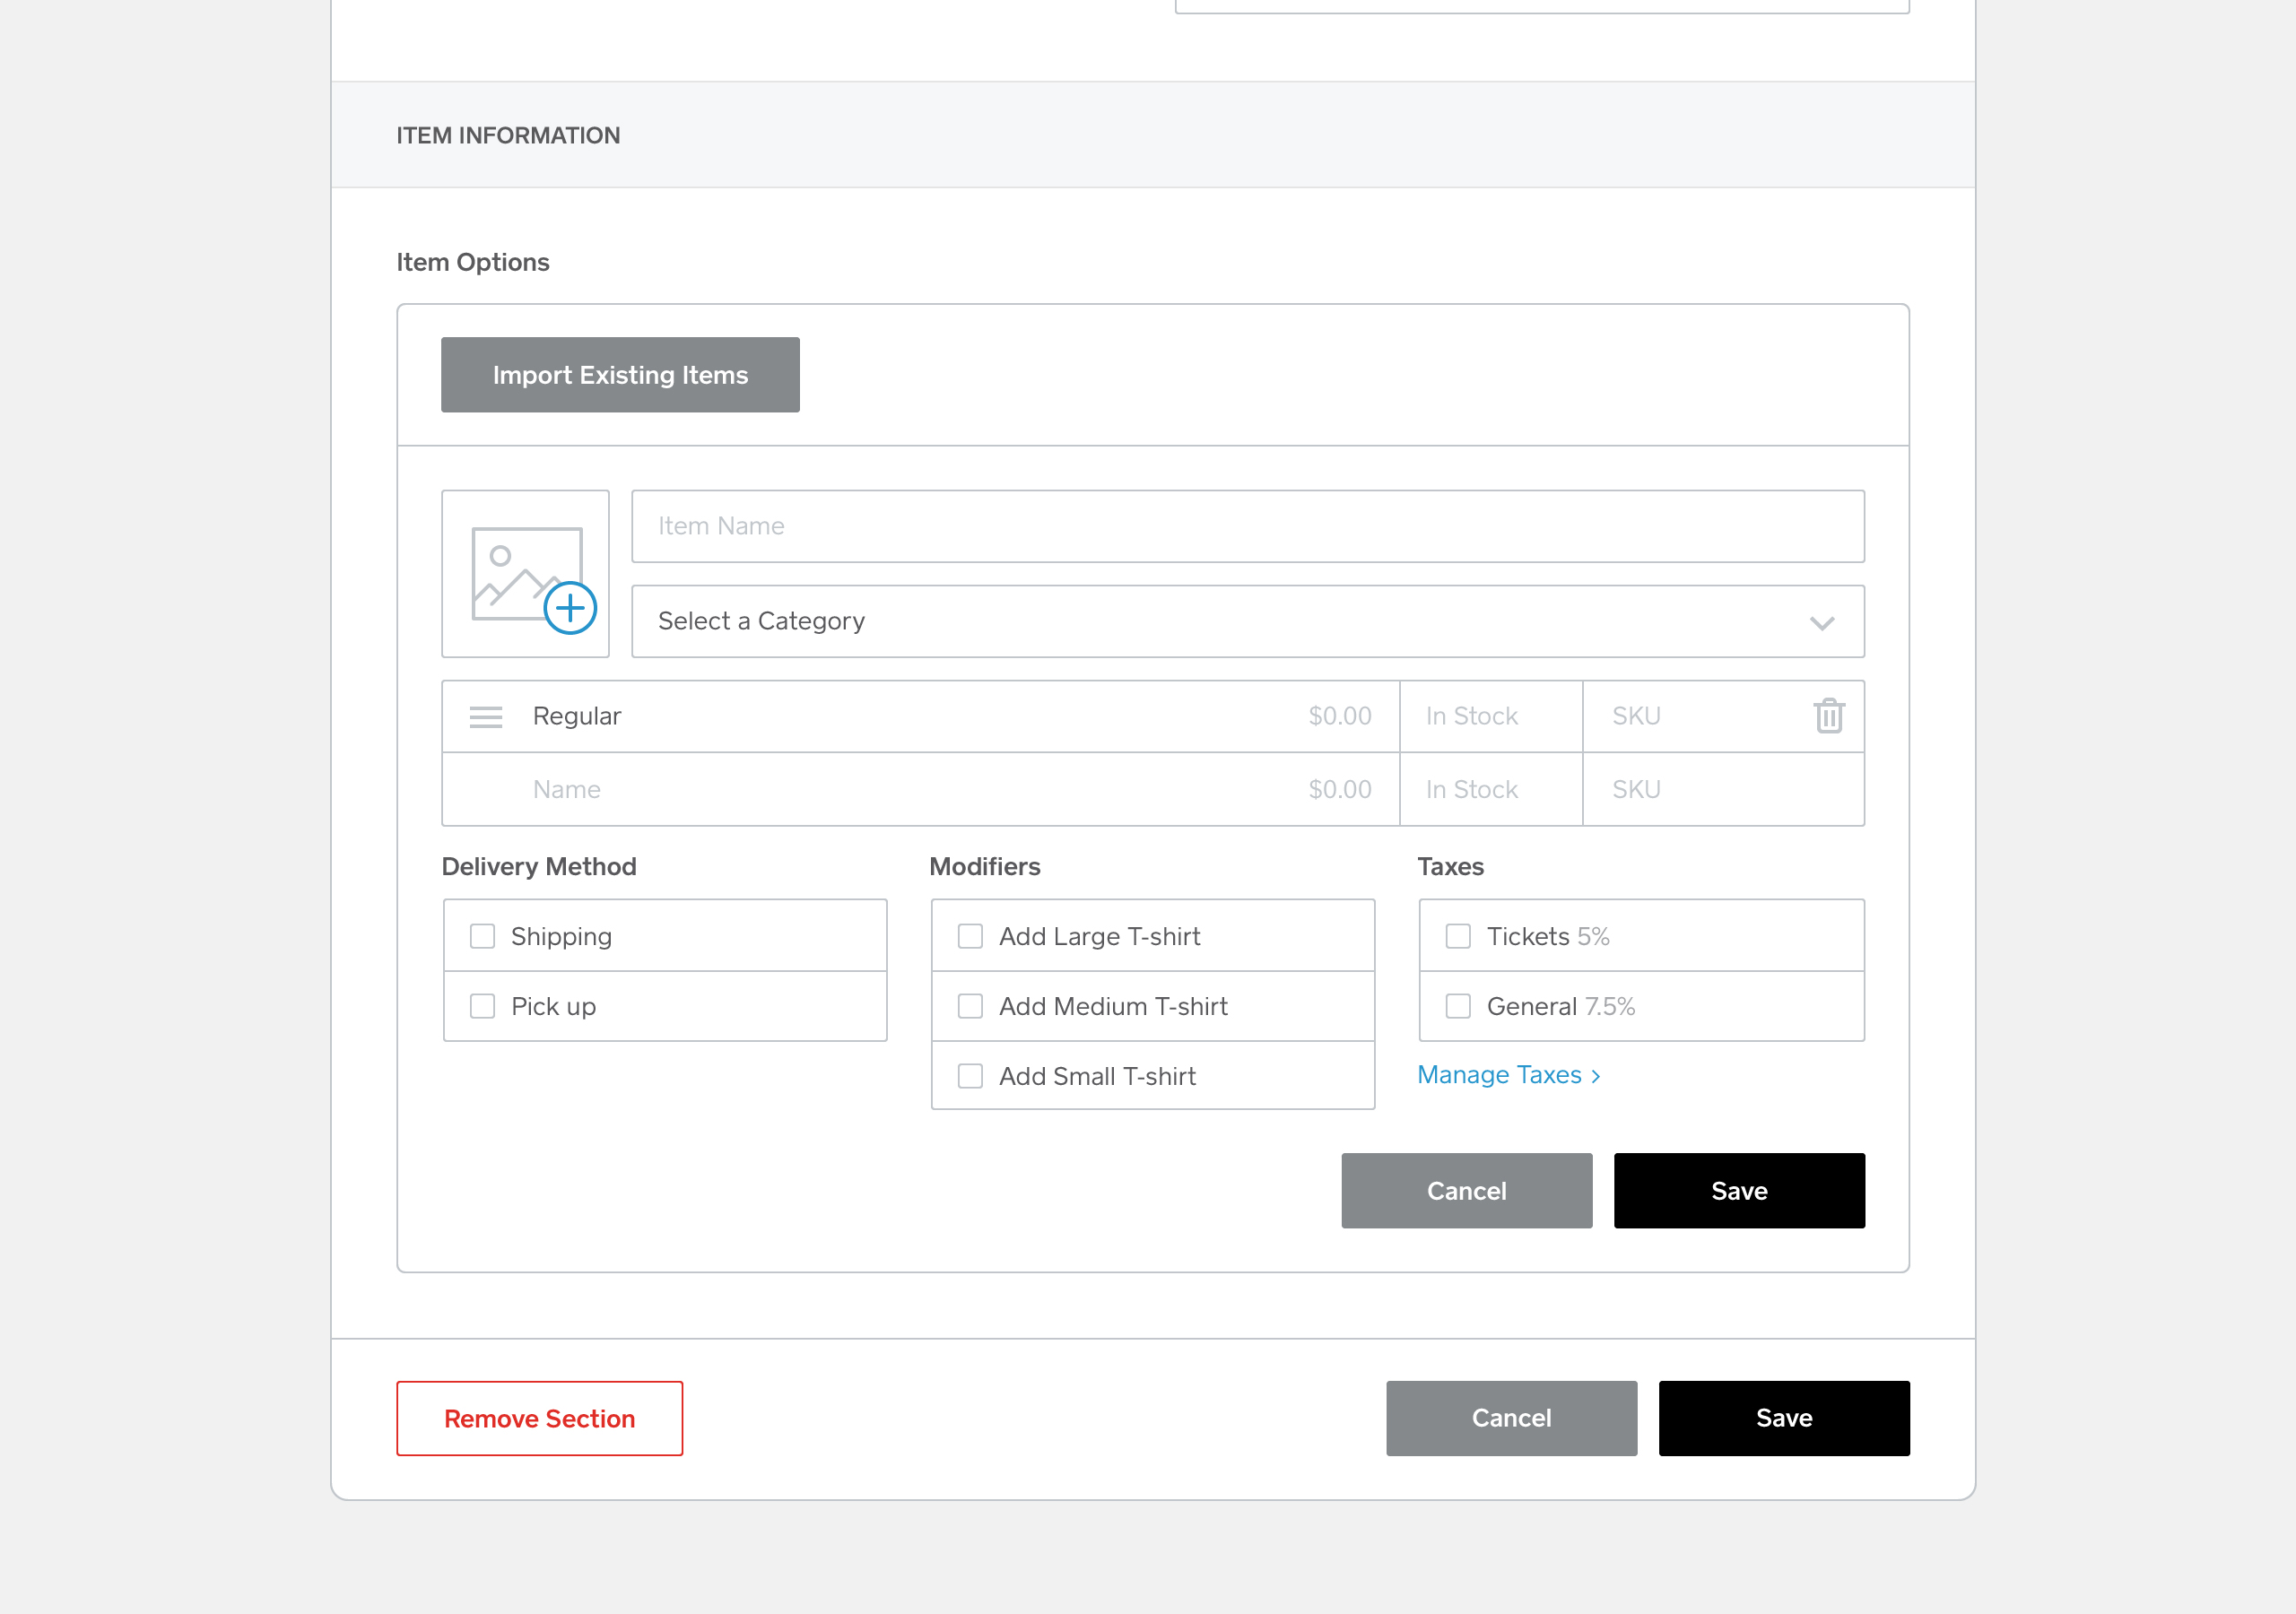Tick the Add Large T-shirt modifier
The image size is (2296, 1614).
(970, 936)
